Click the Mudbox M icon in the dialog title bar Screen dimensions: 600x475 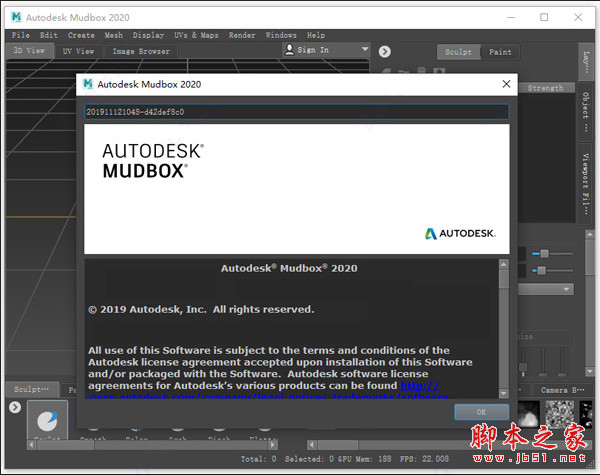[88, 84]
